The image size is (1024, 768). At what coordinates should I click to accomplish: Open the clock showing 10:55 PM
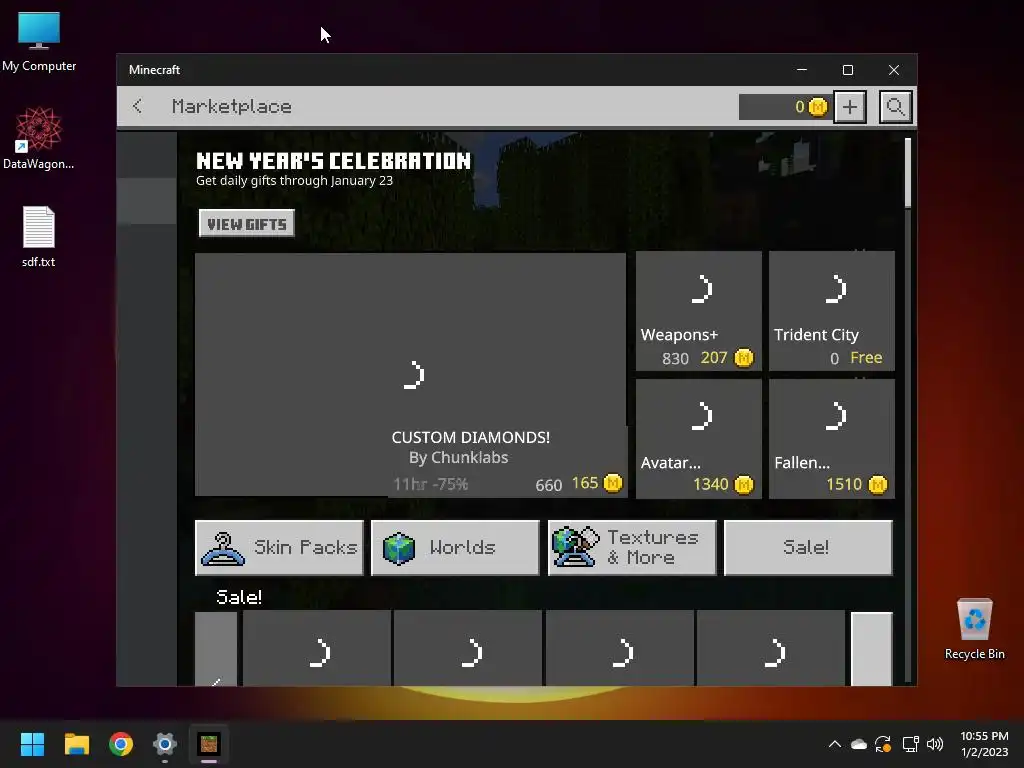tap(984, 744)
